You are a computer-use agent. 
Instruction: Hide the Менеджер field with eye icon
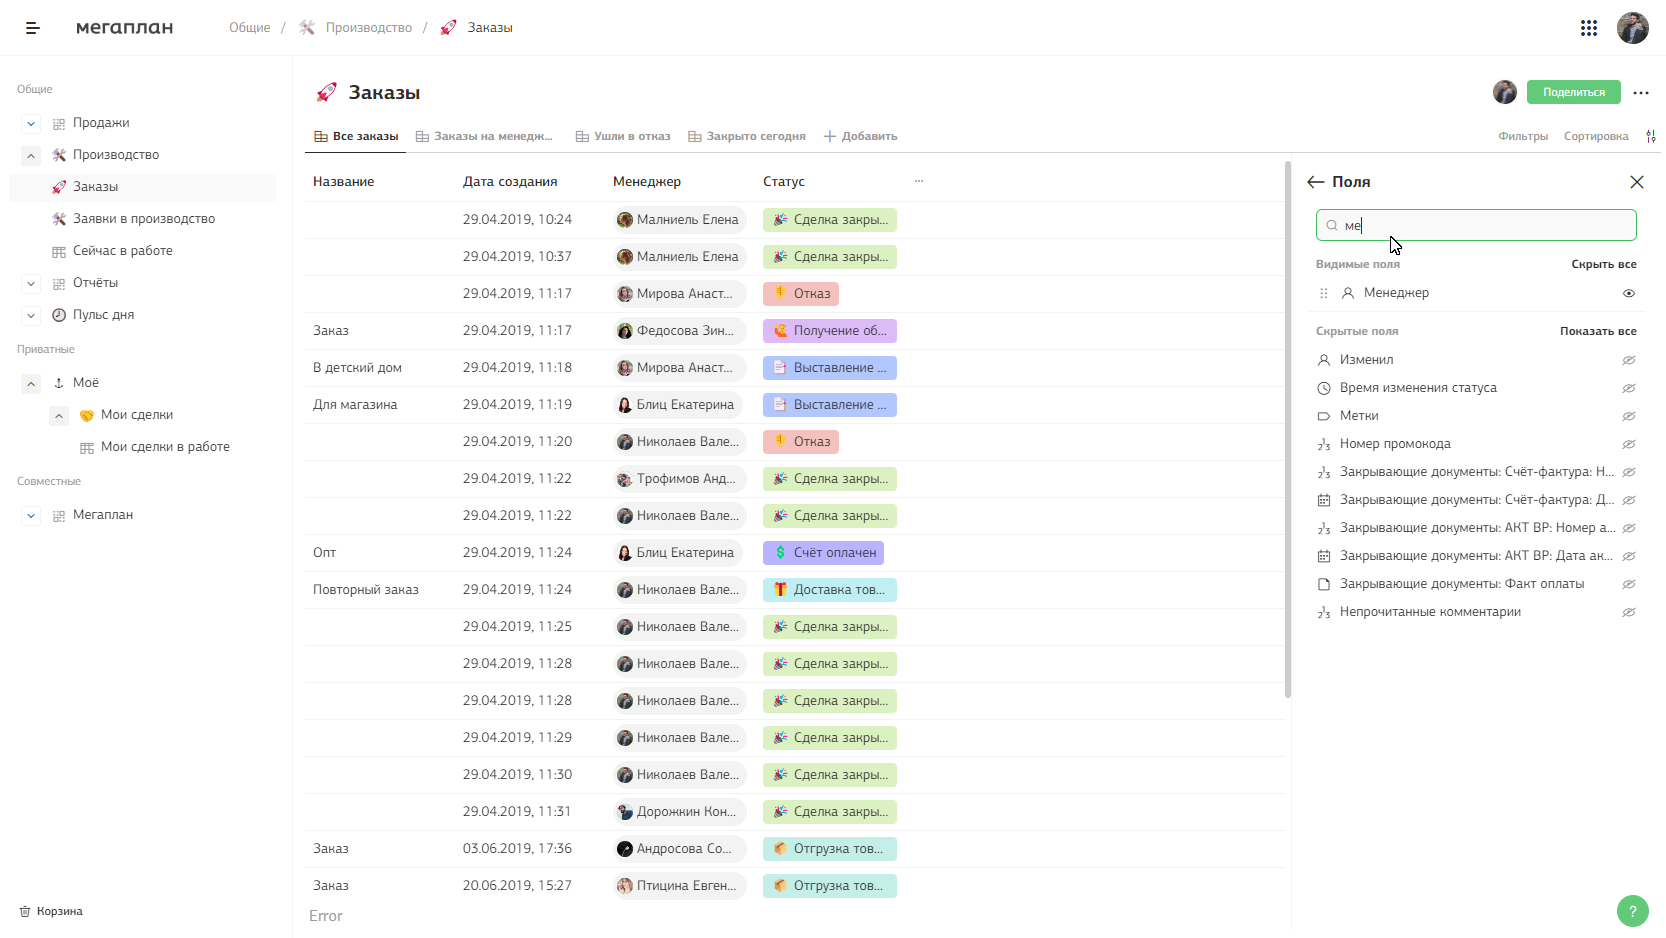point(1629,293)
